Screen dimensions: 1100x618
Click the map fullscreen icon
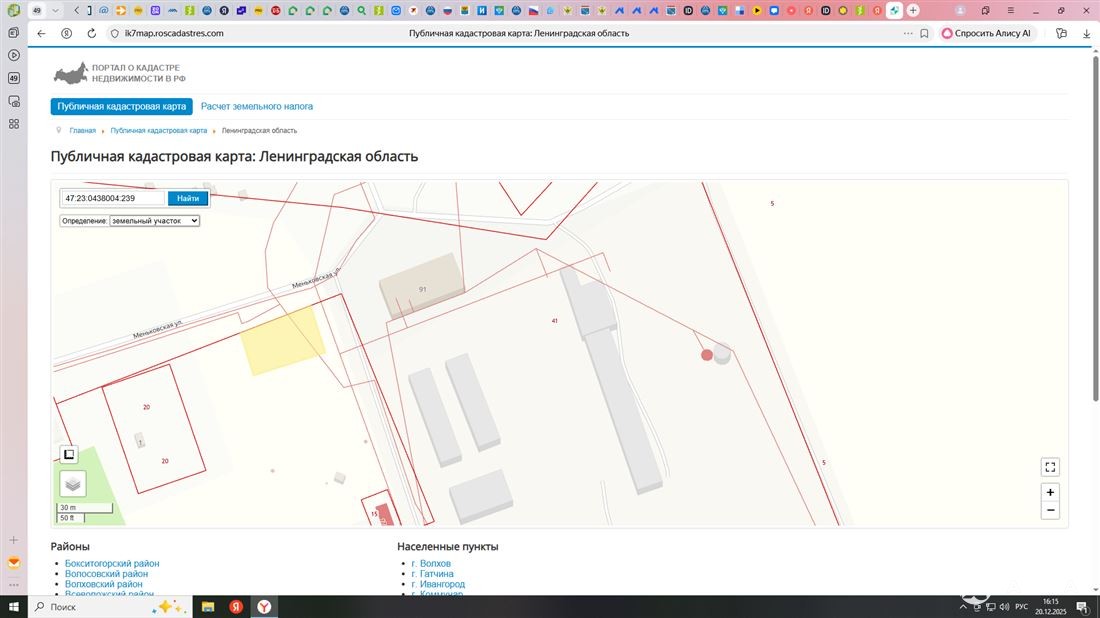coord(1050,467)
